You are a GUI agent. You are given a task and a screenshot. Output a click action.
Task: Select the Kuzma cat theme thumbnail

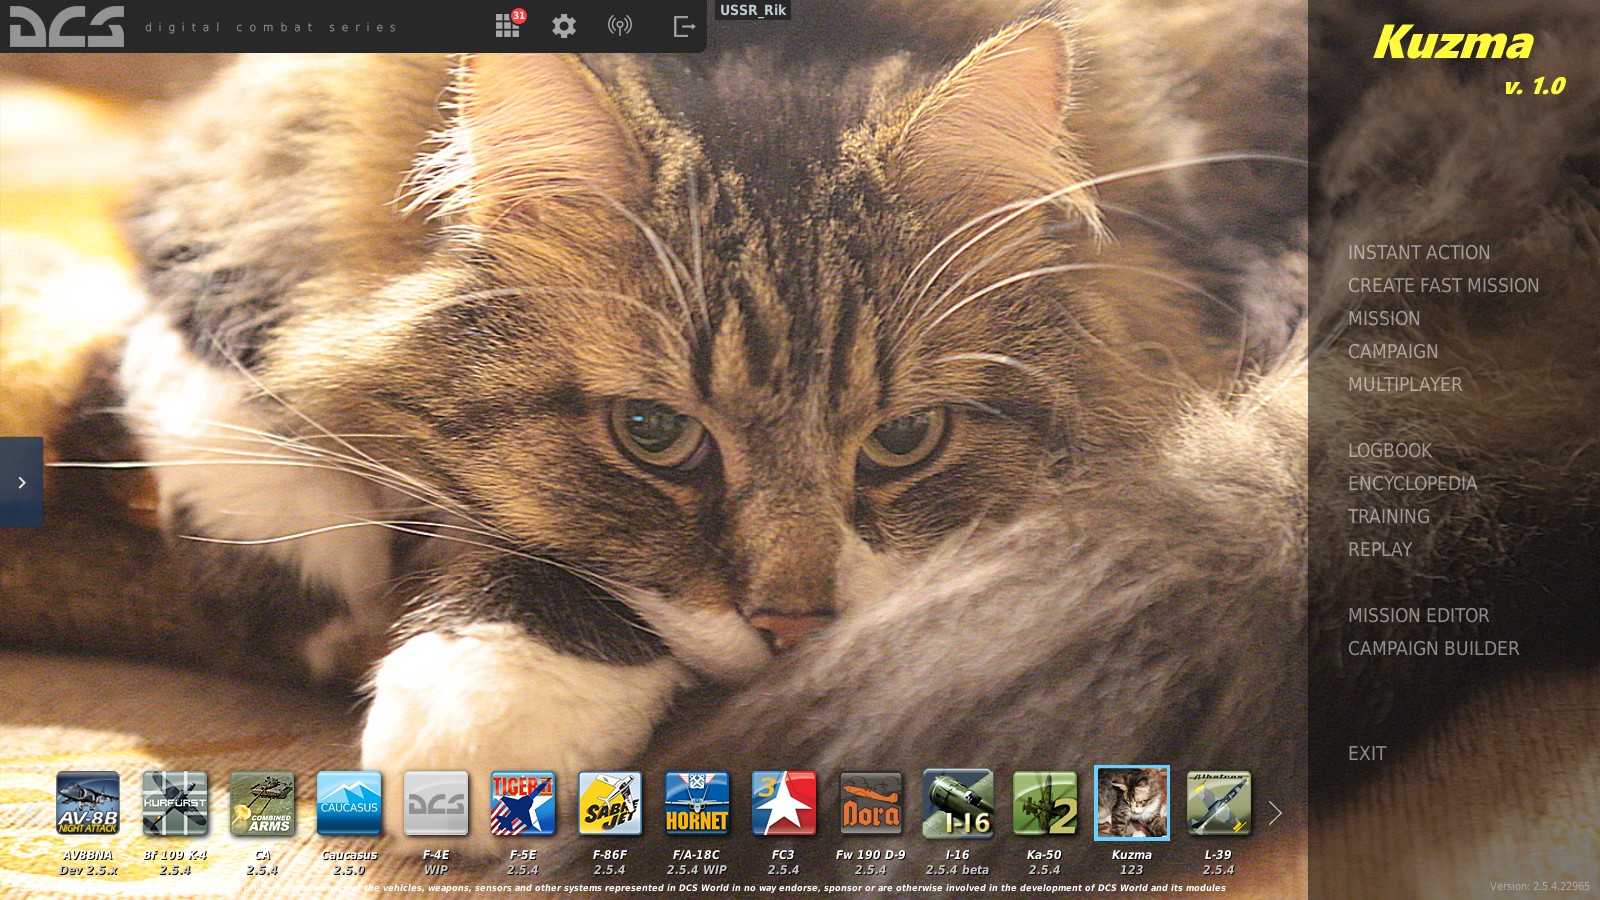(x=1132, y=803)
